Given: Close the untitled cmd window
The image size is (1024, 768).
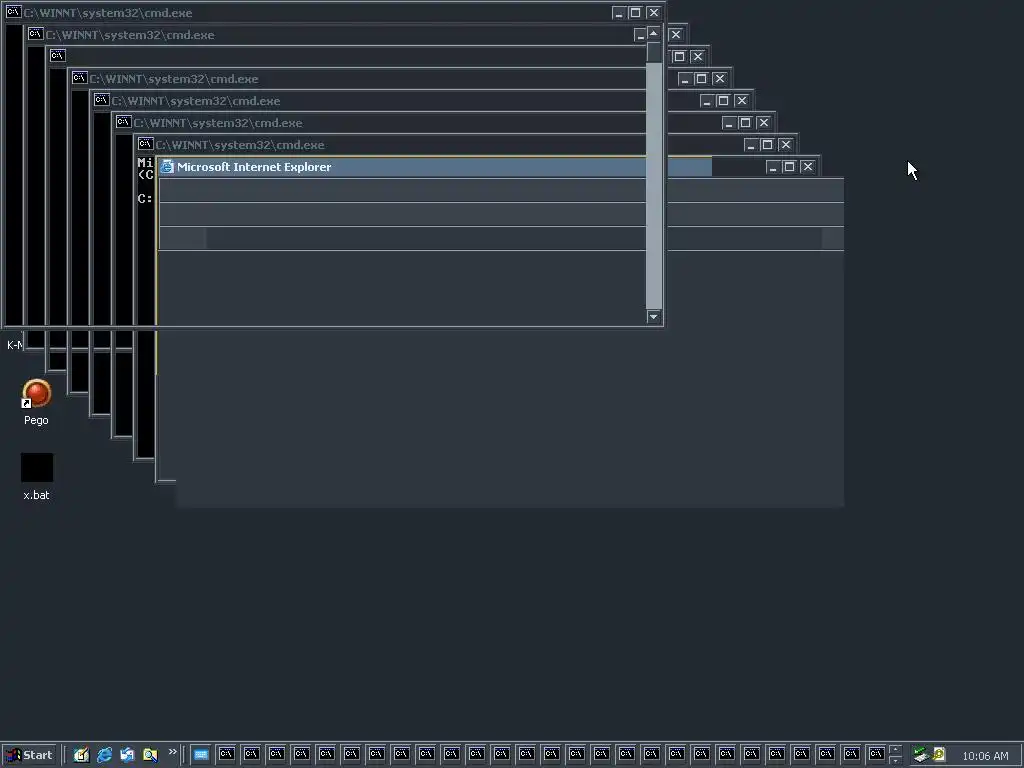Looking at the screenshot, I should (x=697, y=57).
